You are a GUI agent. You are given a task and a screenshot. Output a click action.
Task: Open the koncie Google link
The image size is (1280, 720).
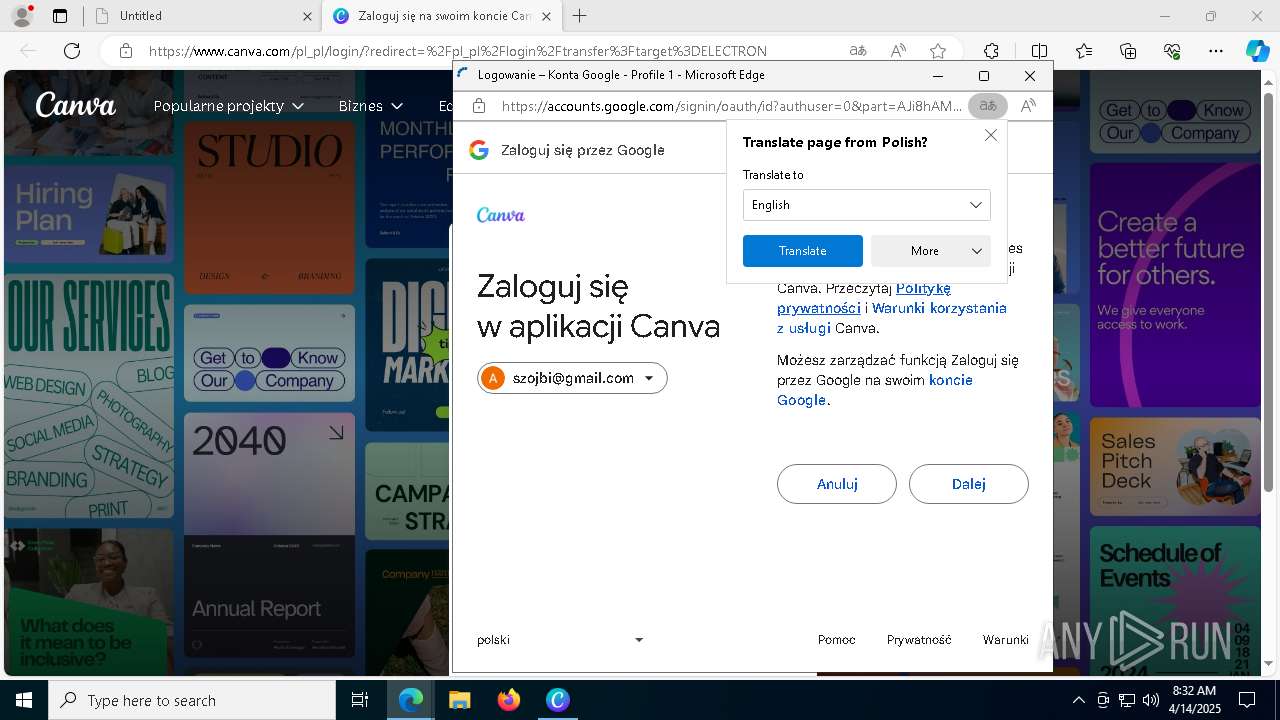pos(875,390)
